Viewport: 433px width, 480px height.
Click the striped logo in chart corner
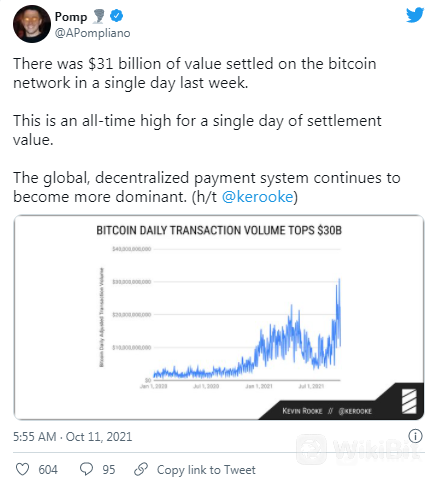pyautogui.click(x=409, y=401)
